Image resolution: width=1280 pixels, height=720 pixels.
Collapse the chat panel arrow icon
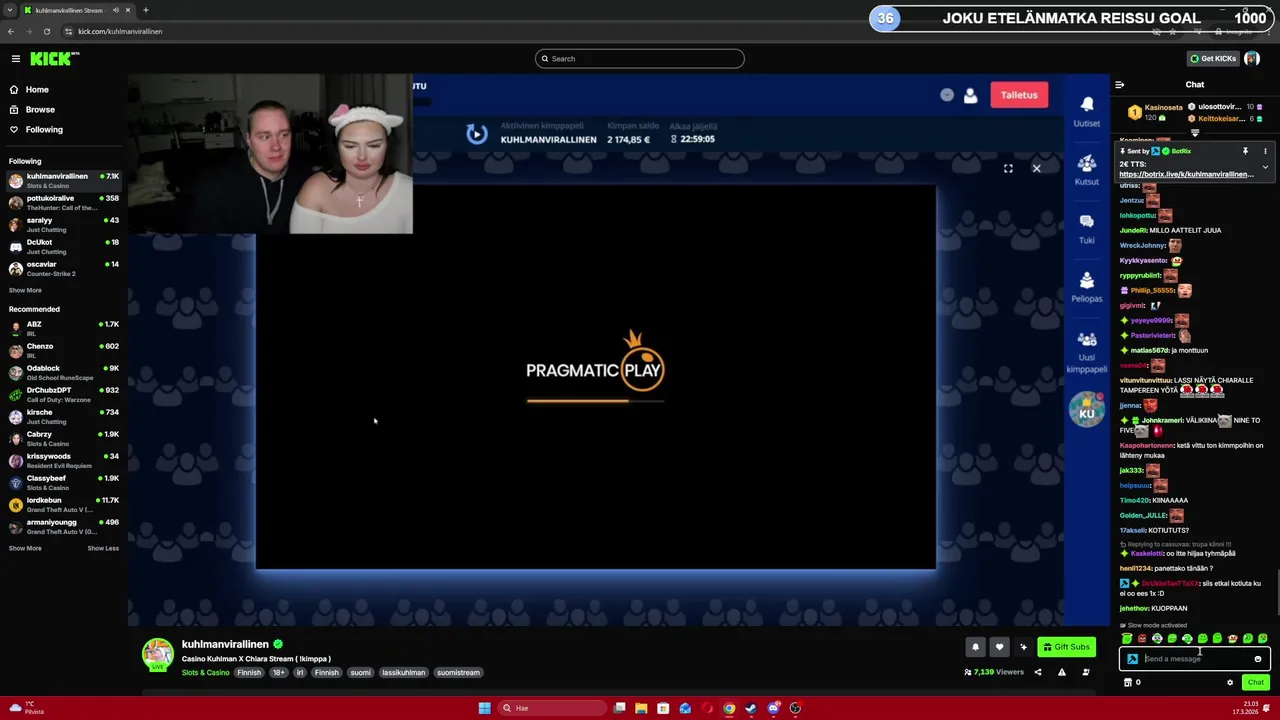coord(1120,85)
